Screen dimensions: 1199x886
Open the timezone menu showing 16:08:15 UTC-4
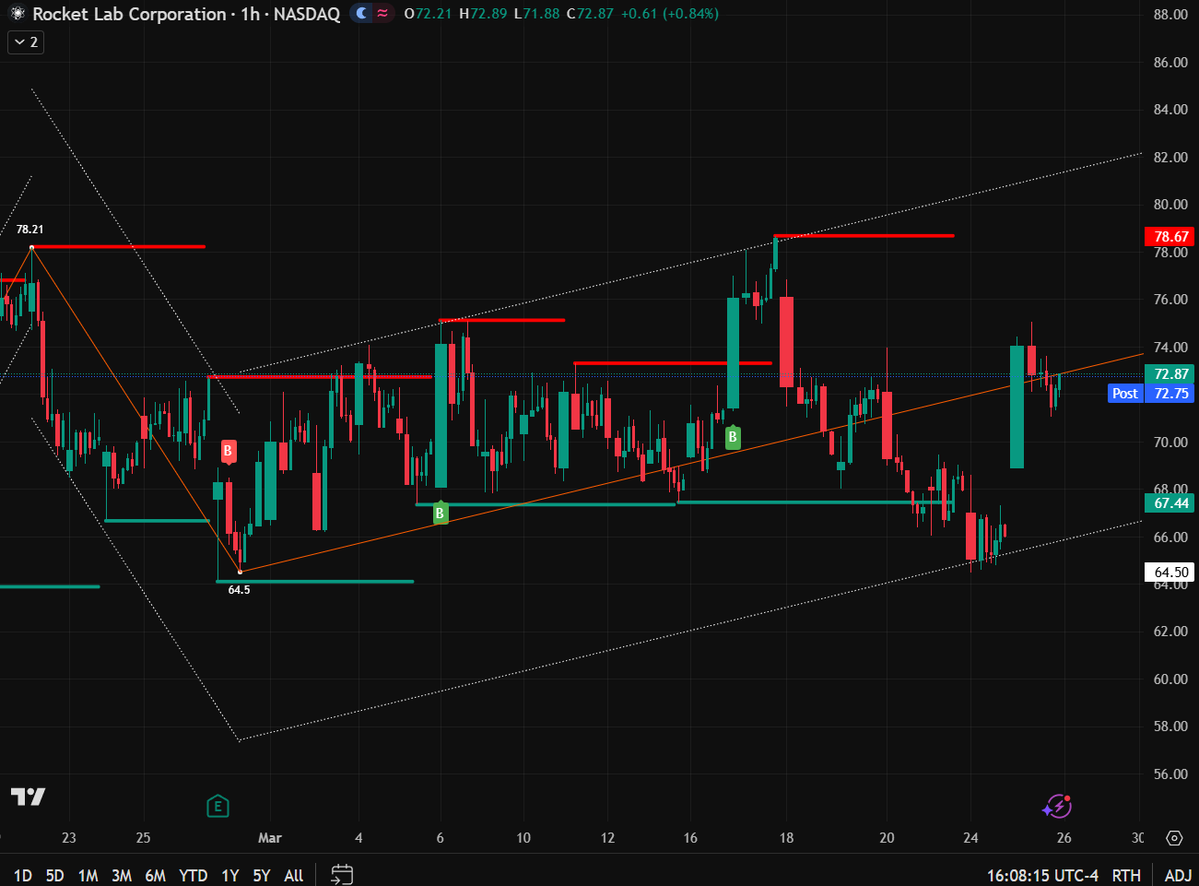click(x=1042, y=875)
